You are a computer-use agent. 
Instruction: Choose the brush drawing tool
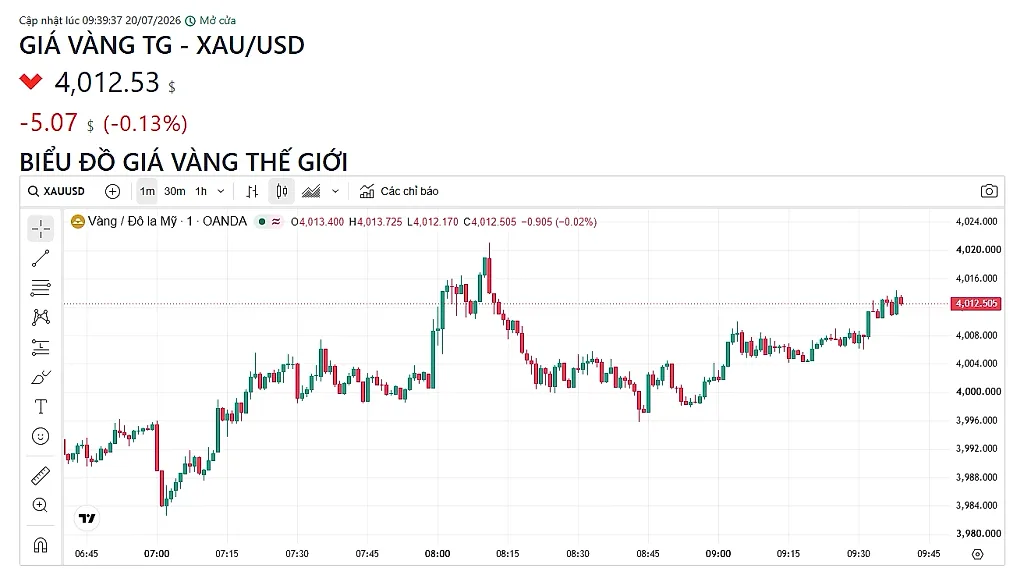coord(40,377)
